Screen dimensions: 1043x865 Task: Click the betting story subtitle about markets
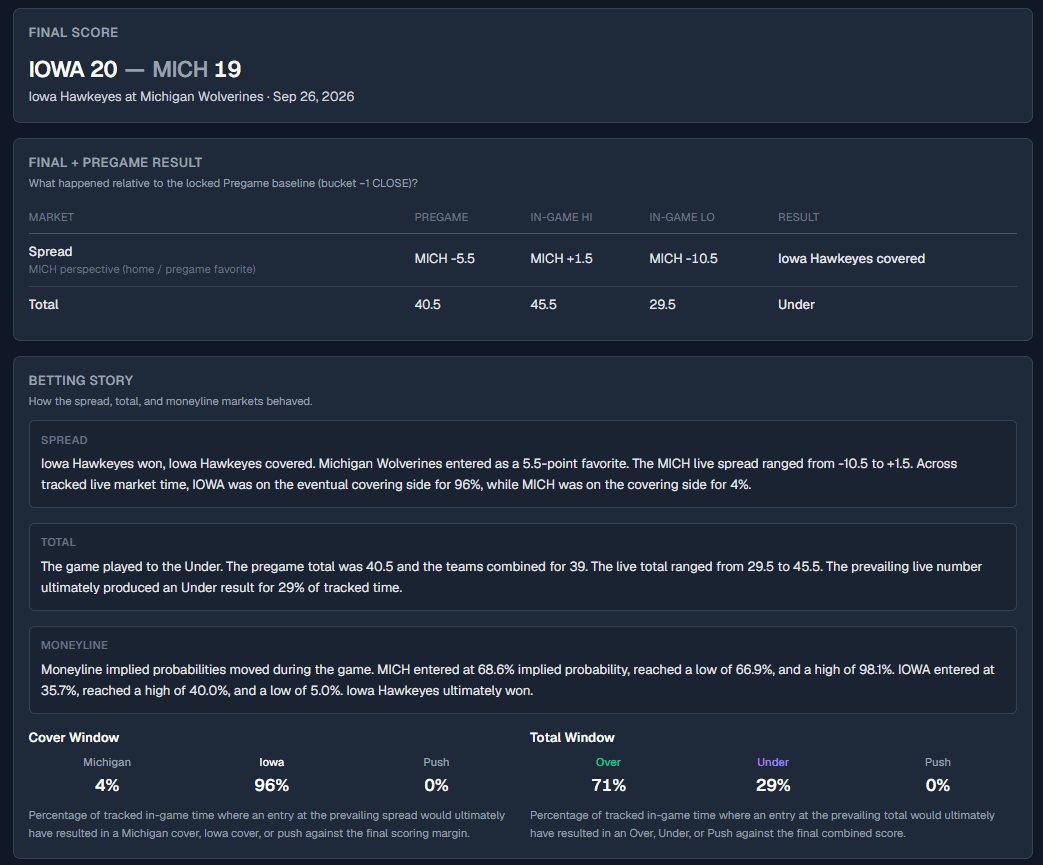tap(170, 401)
